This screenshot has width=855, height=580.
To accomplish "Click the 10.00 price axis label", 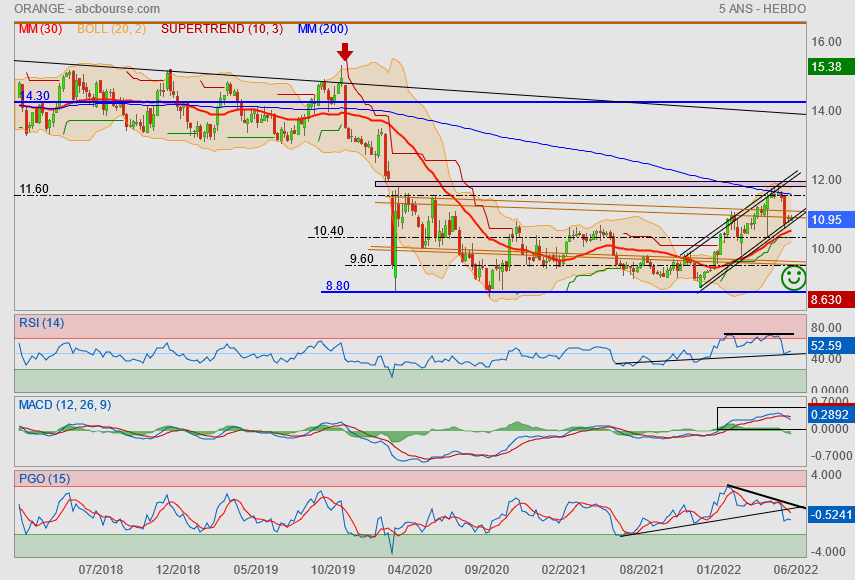I will tap(827, 249).
